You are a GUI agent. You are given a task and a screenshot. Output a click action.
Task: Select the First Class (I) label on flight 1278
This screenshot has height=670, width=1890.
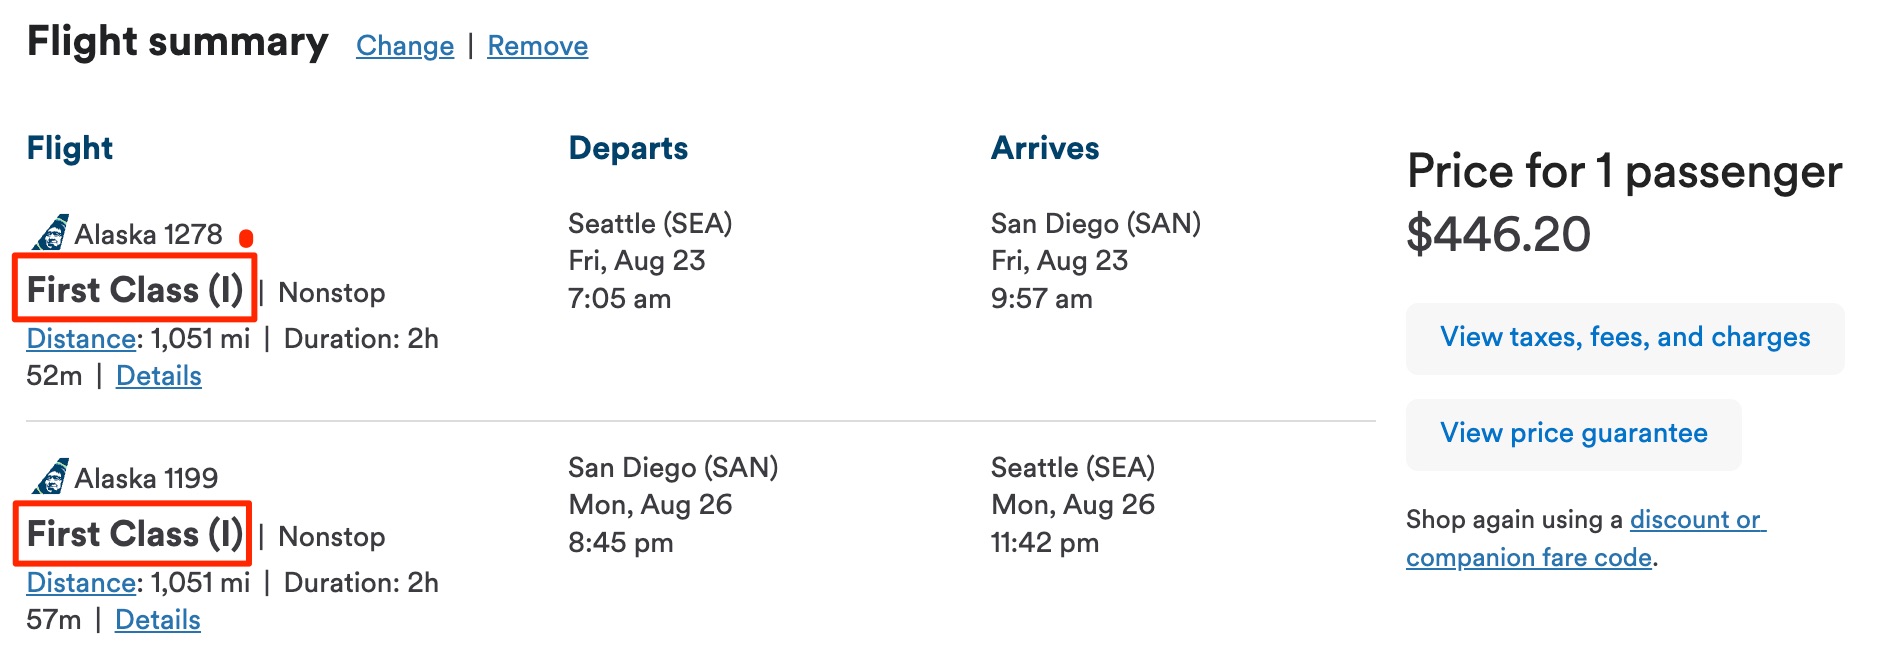[x=134, y=290]
